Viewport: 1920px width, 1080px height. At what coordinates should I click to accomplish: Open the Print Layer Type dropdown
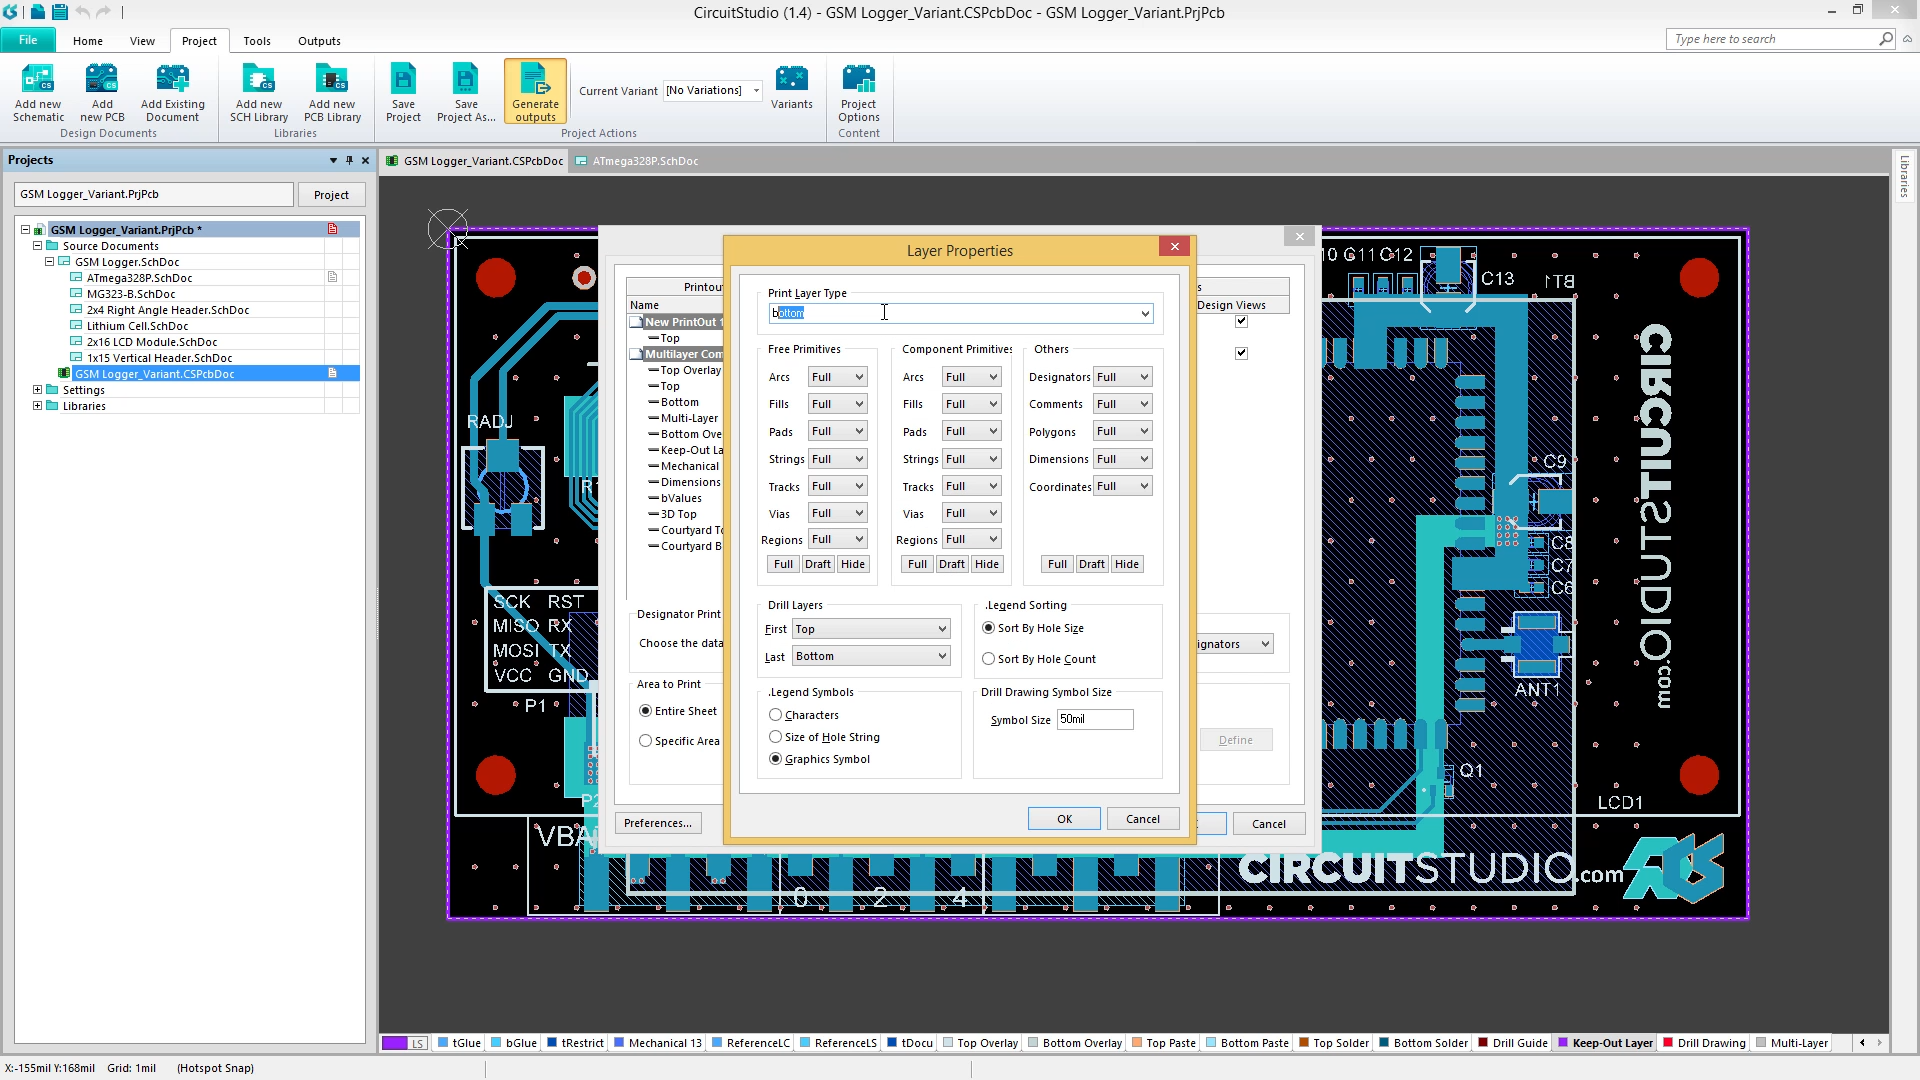pos(1144,313)
